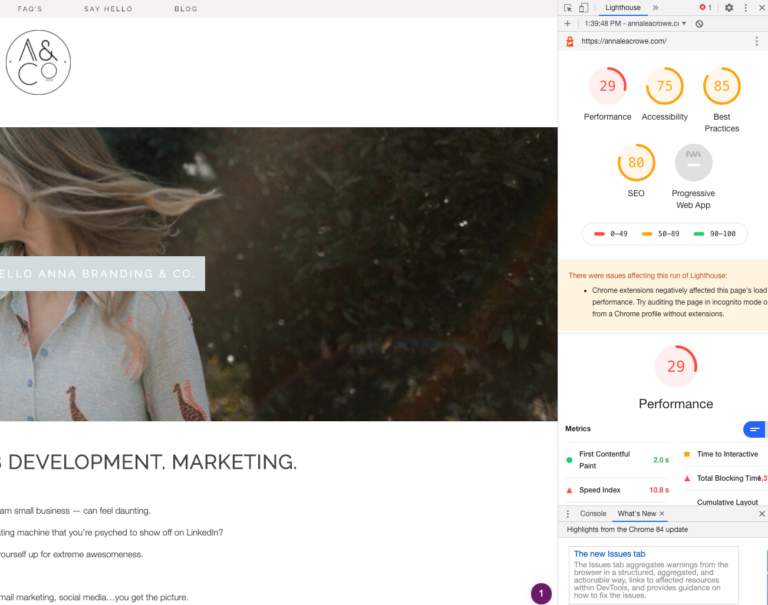This screenshot has width=768, height=605.
Task: Close the DevTools drawer
Action: [762, 513]
